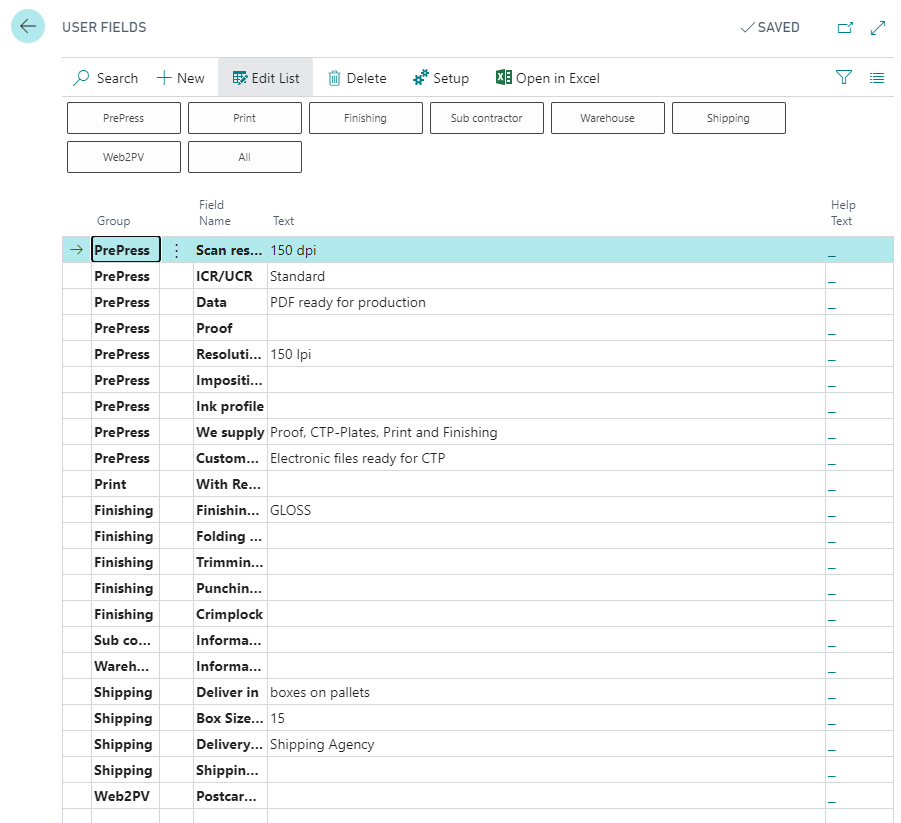
Task: Filter by the Sub contractor button
Action: (487, 118)
